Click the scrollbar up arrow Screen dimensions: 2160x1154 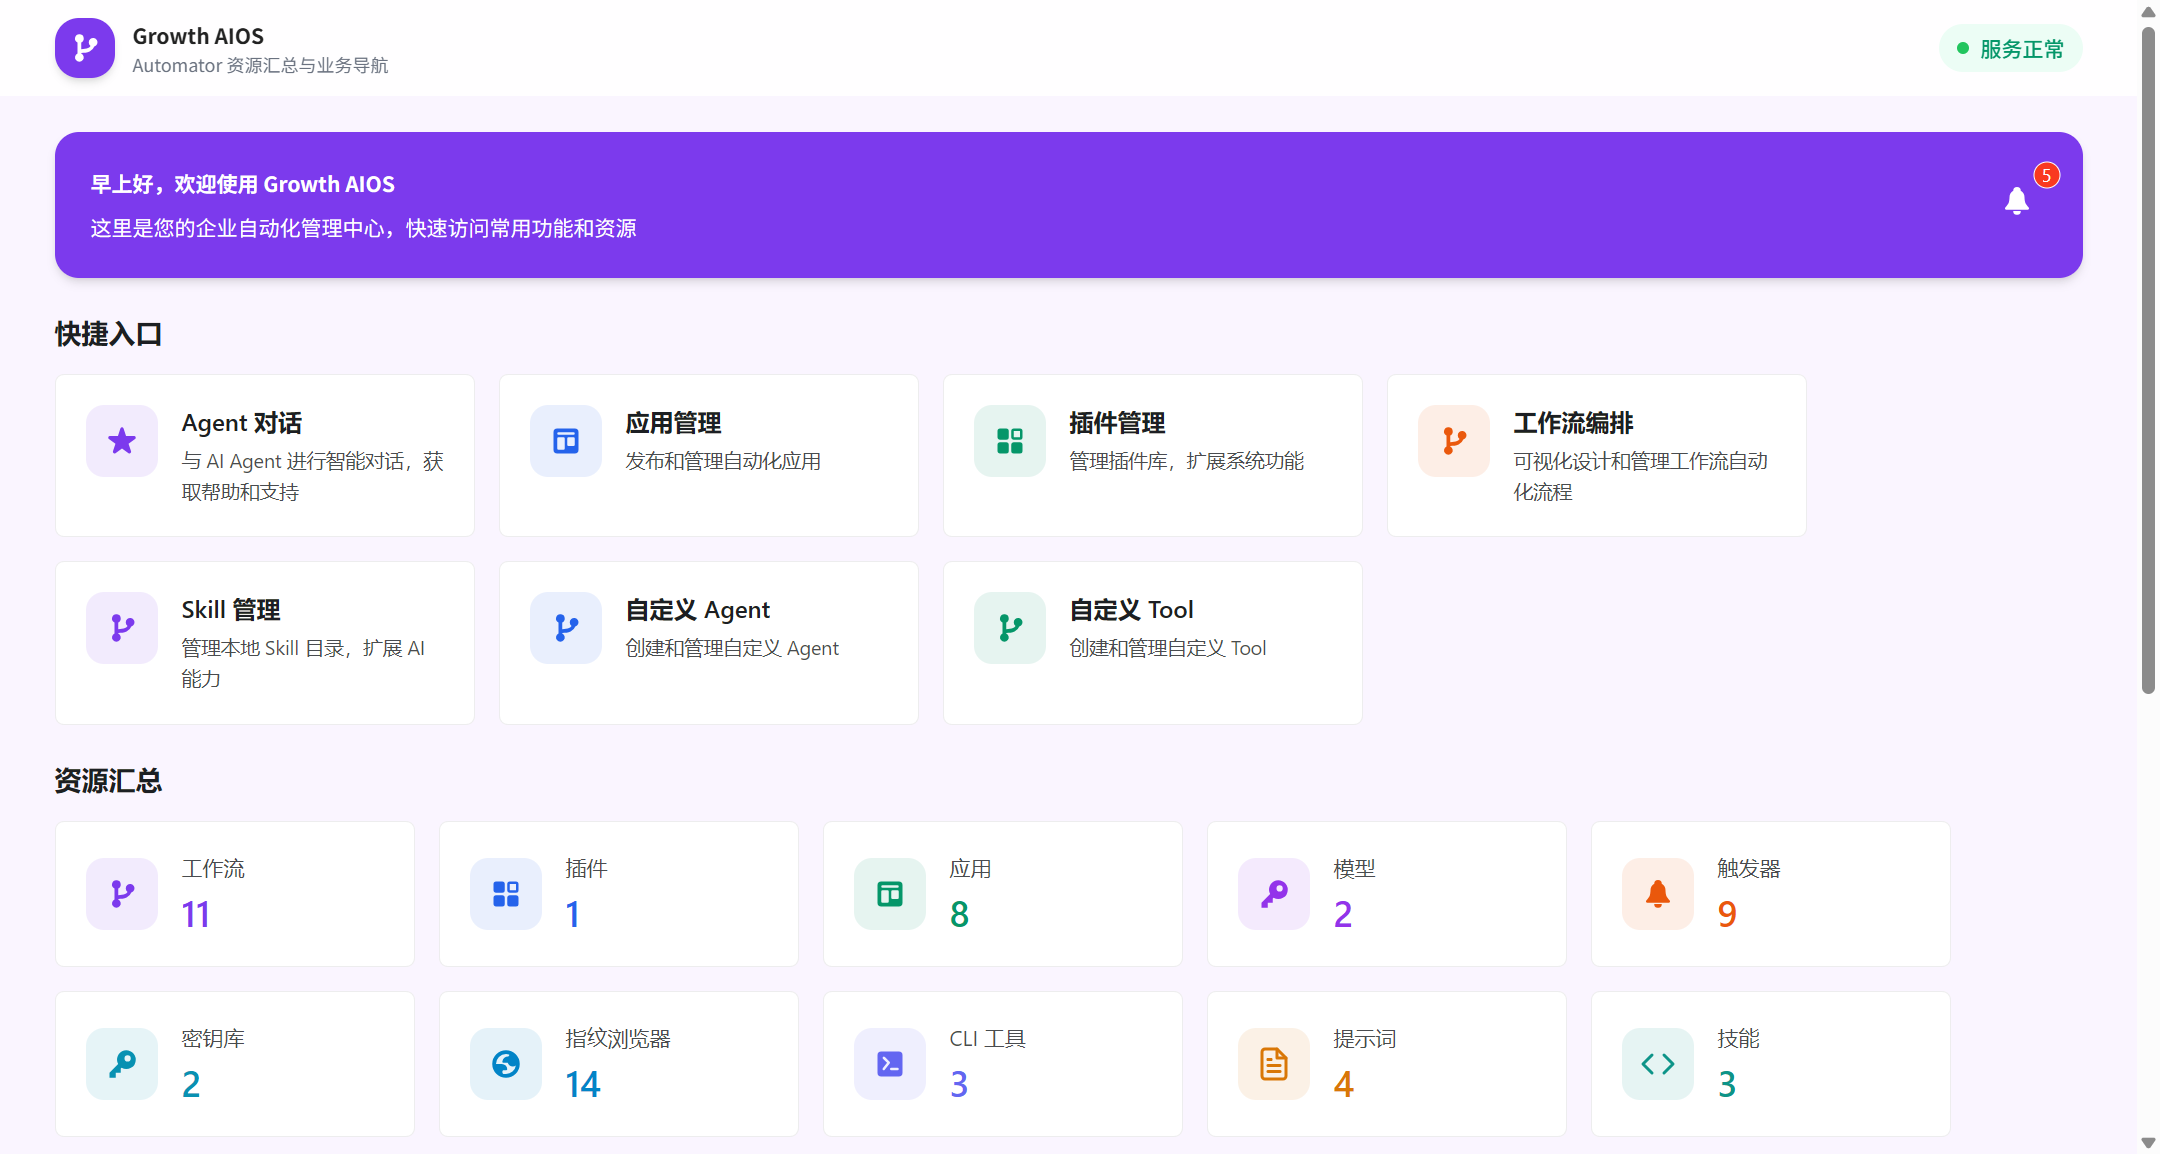[x=2148, y=11]
